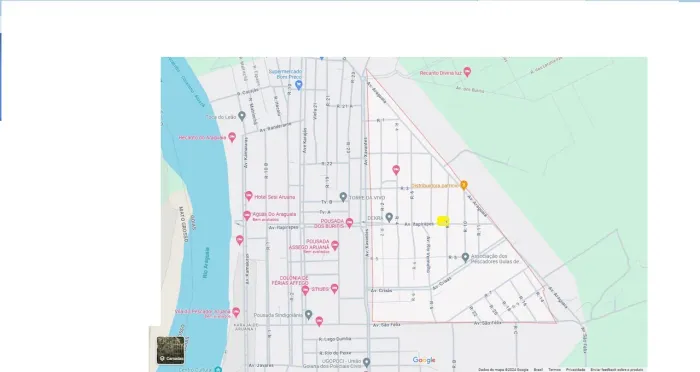Click the Brasil link in map footer
This screenshot has height=372, width=700.
(x=538, y=370)
